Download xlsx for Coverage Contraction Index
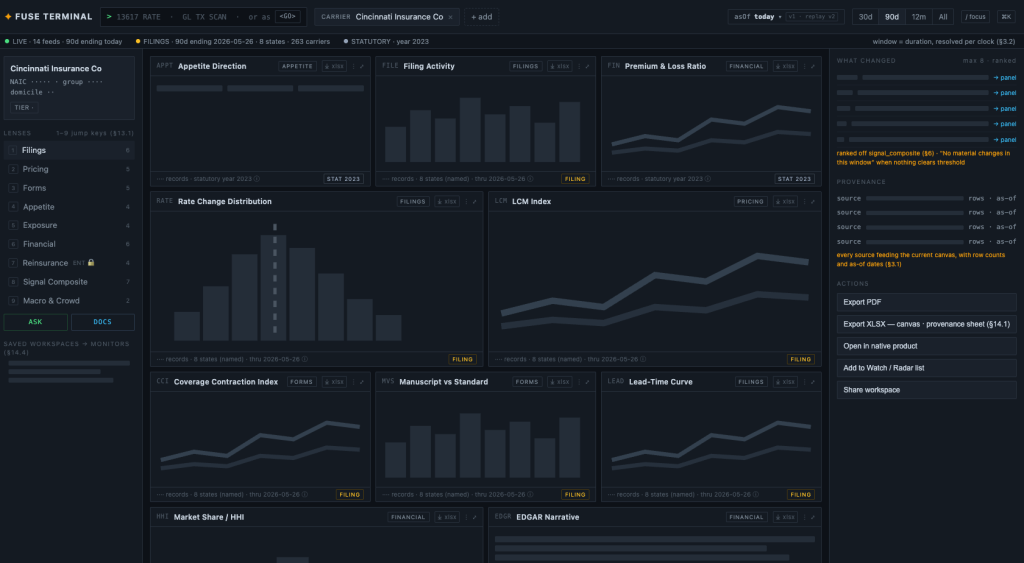 [334, 381]
